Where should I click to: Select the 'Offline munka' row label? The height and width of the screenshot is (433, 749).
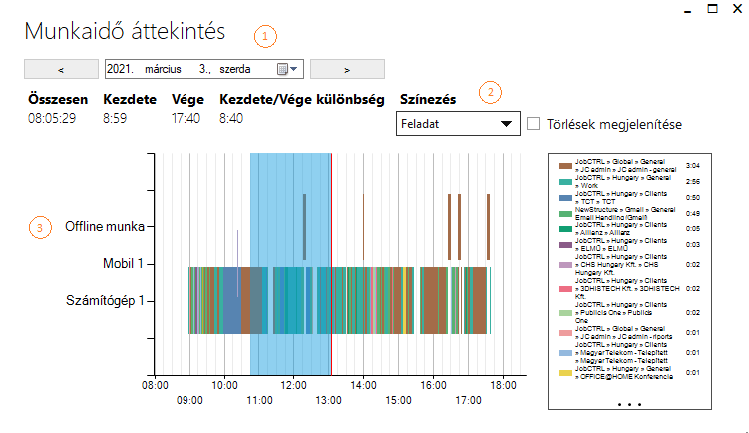coord(105,227)
